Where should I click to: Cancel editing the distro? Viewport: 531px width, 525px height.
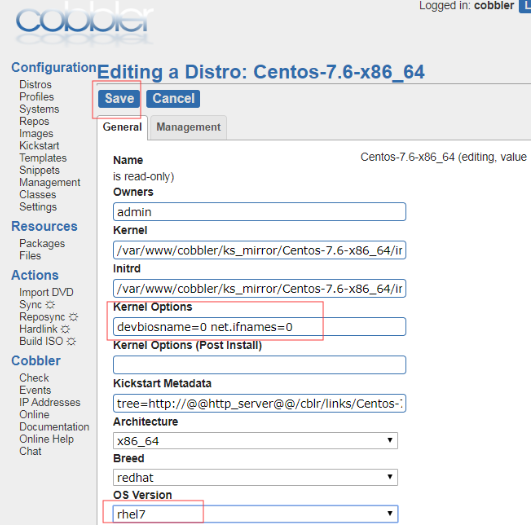point(173,99)
